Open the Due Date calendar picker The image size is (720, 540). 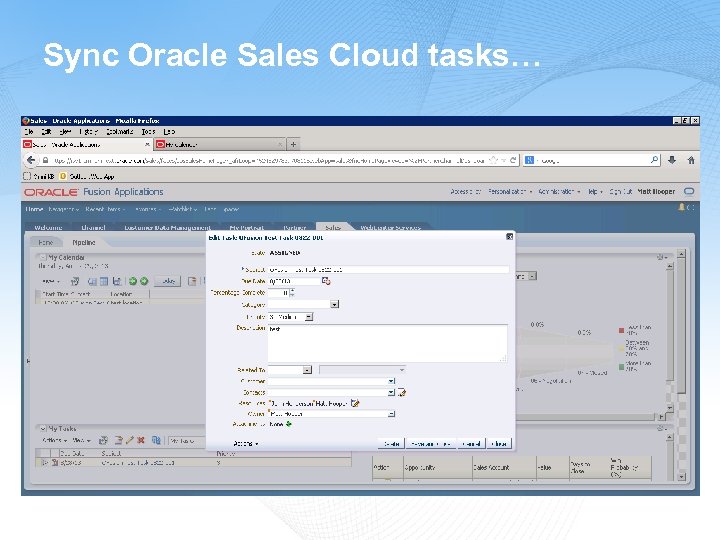tap(326, 281)
